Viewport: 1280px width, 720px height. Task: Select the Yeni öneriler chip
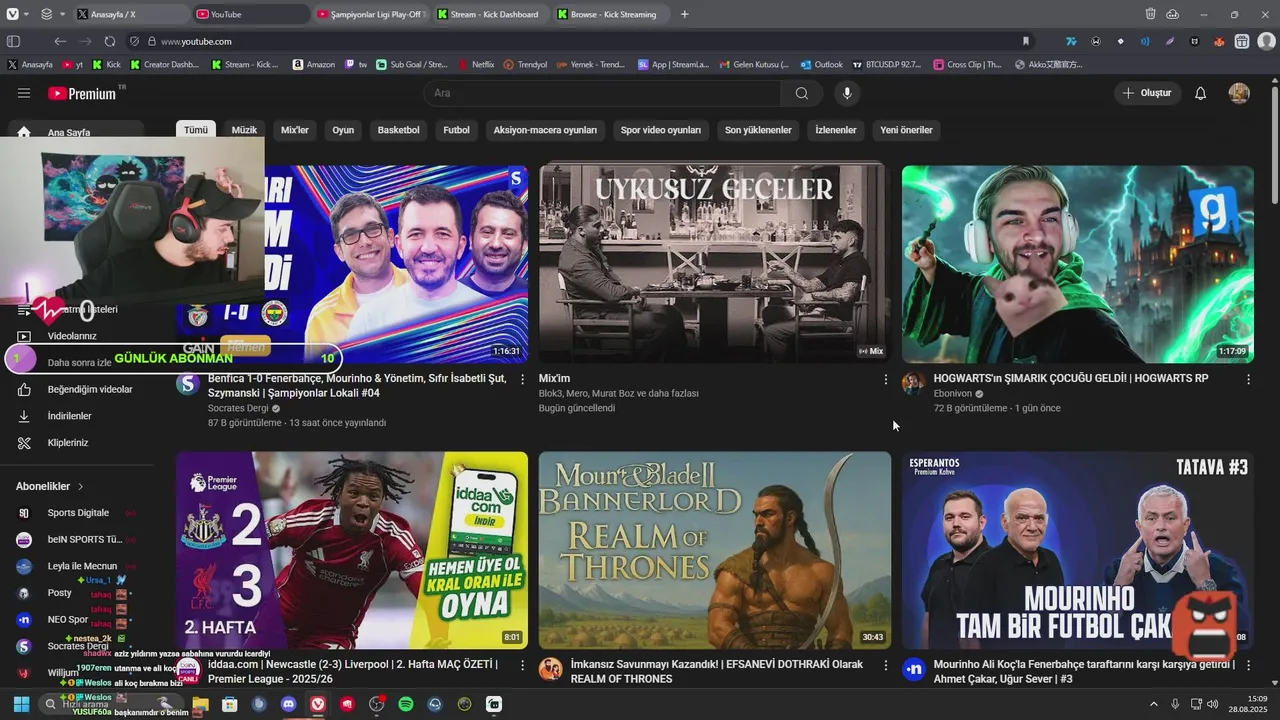[x=906, y=130]
